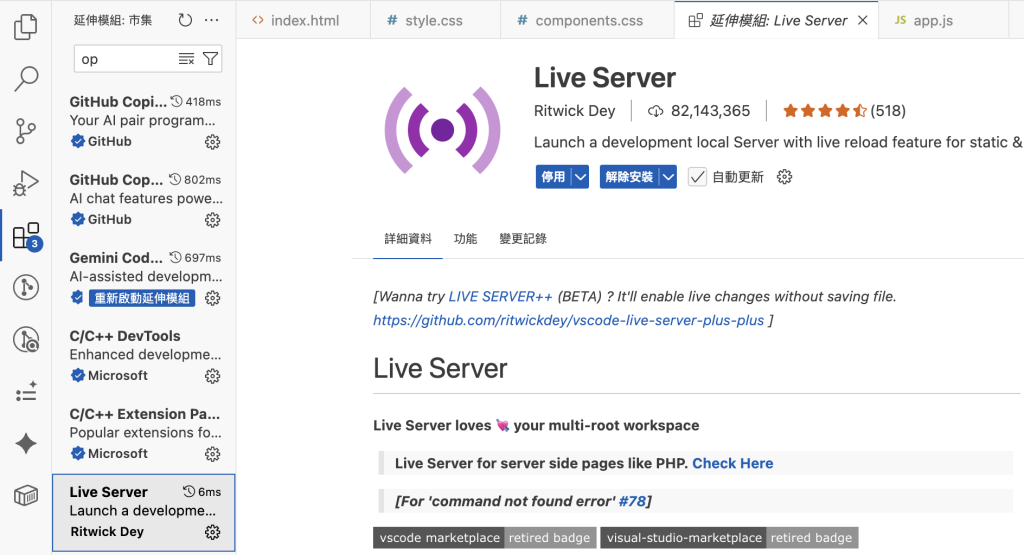Viewport: 1024px width, 555px height.
Task: Open the Run and Debug view
Action: 25,183
